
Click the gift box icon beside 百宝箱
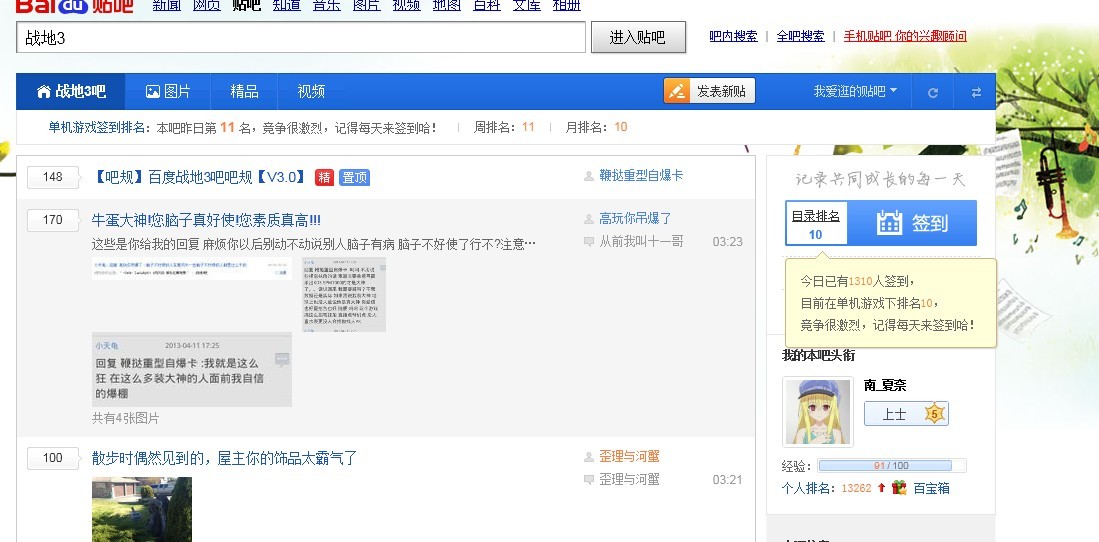coord(899,487)
